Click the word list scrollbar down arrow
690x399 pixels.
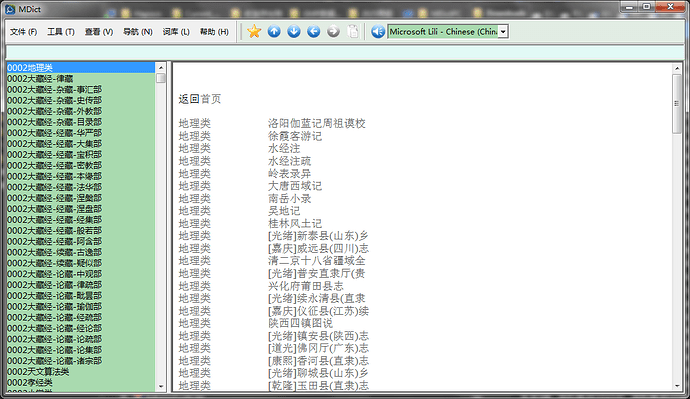pyautogui.click(x=161, y=387)
